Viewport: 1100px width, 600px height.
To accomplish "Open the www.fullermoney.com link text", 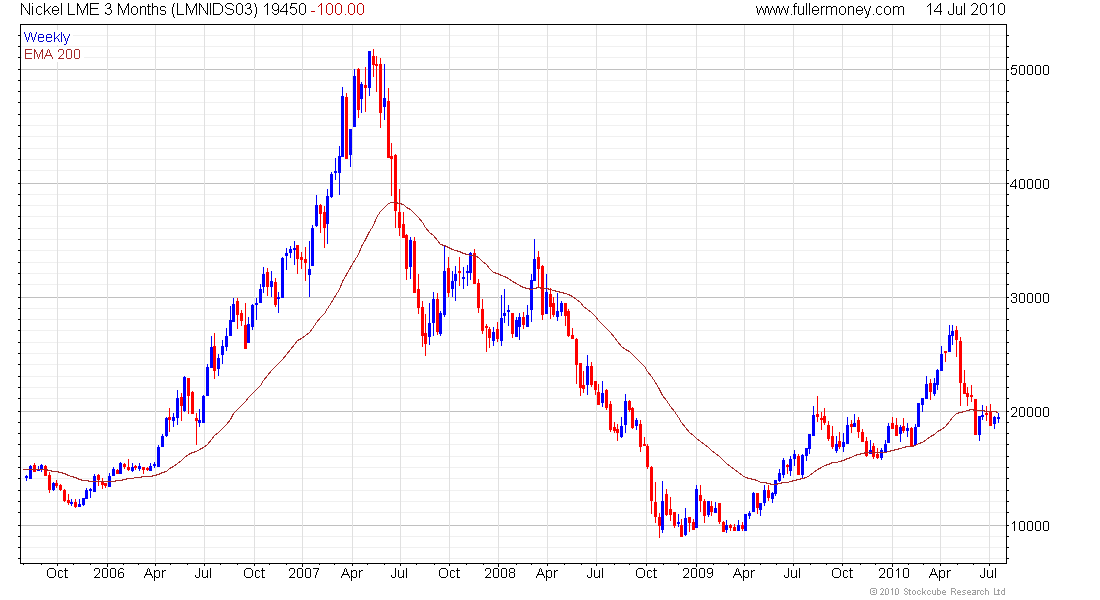I will (830, 10).
